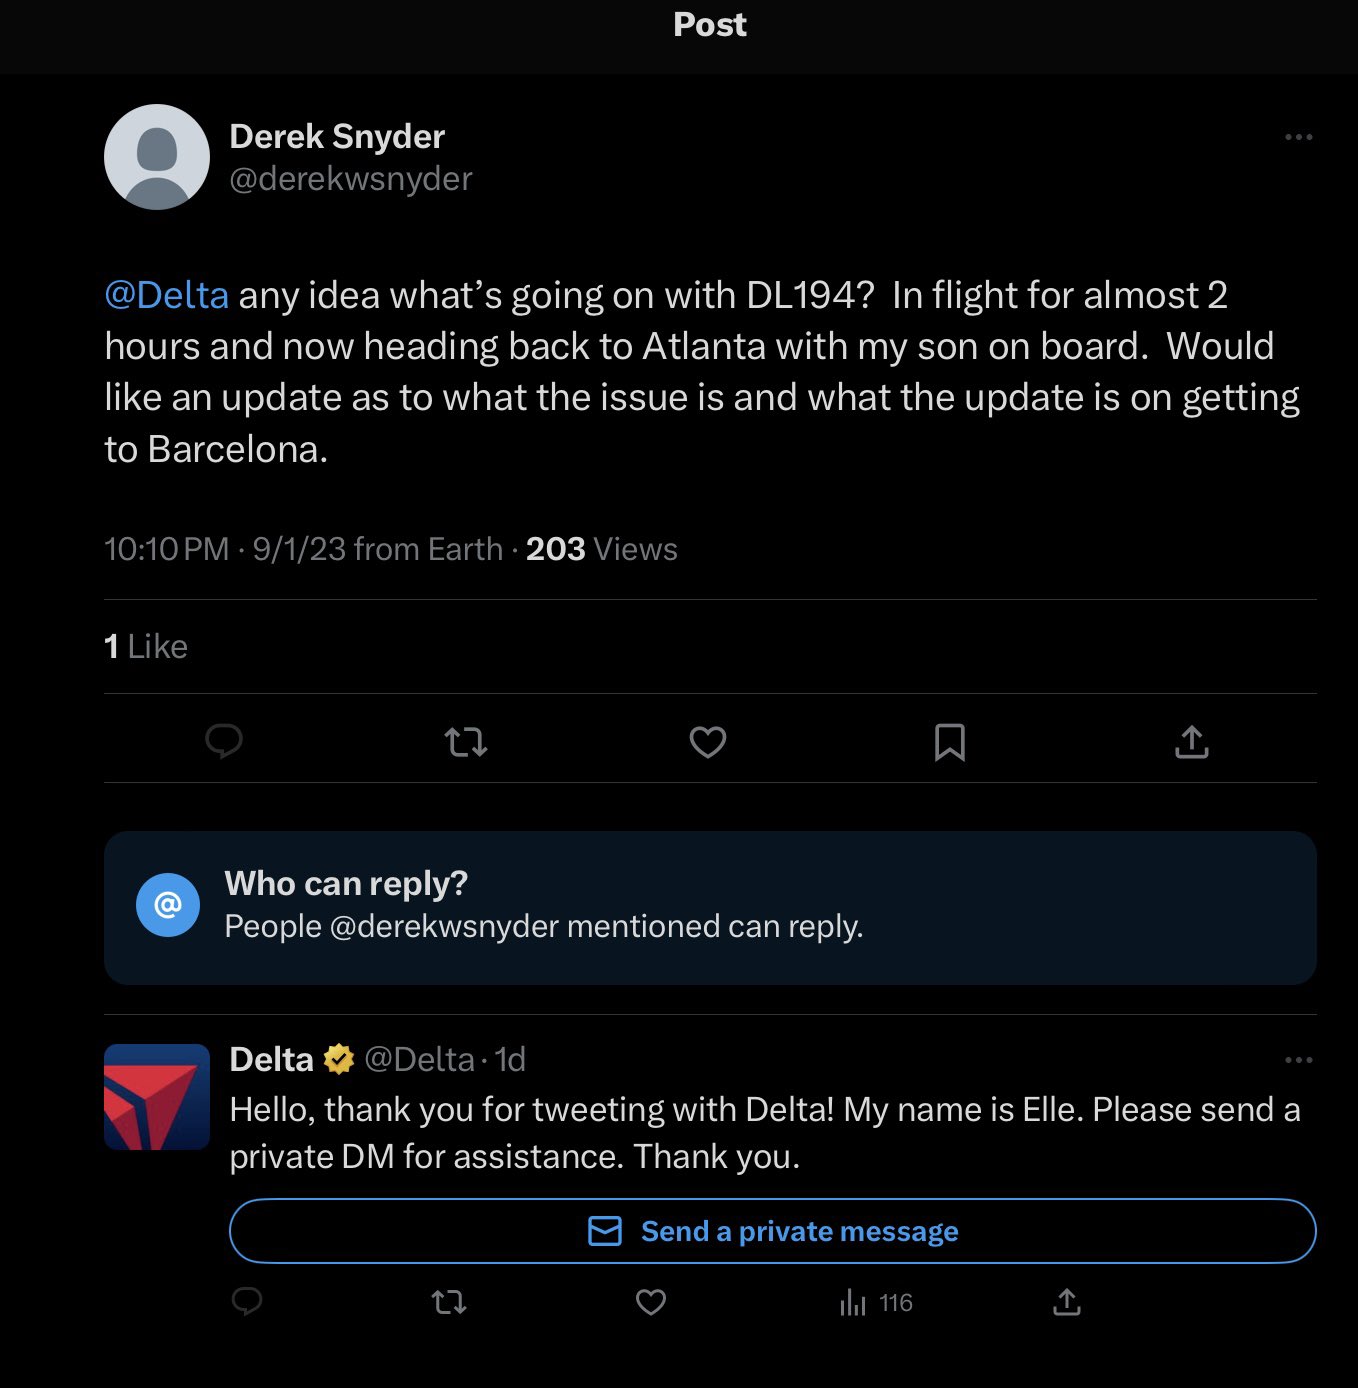Screen dimensions: 1358x1388
Task: Bookmark Derek Snyder's post
Action: coord(949,742)
